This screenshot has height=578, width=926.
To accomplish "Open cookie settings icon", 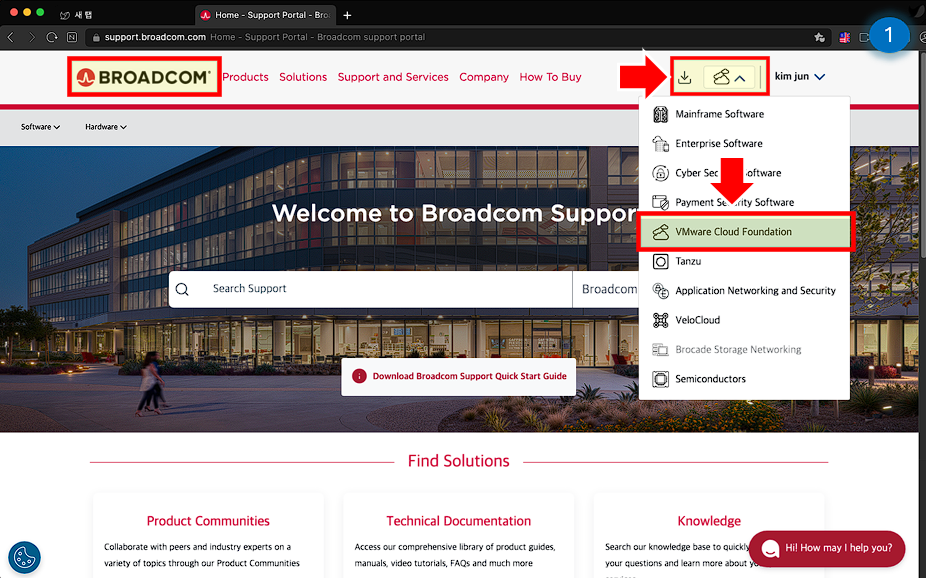I will [24, 557].
